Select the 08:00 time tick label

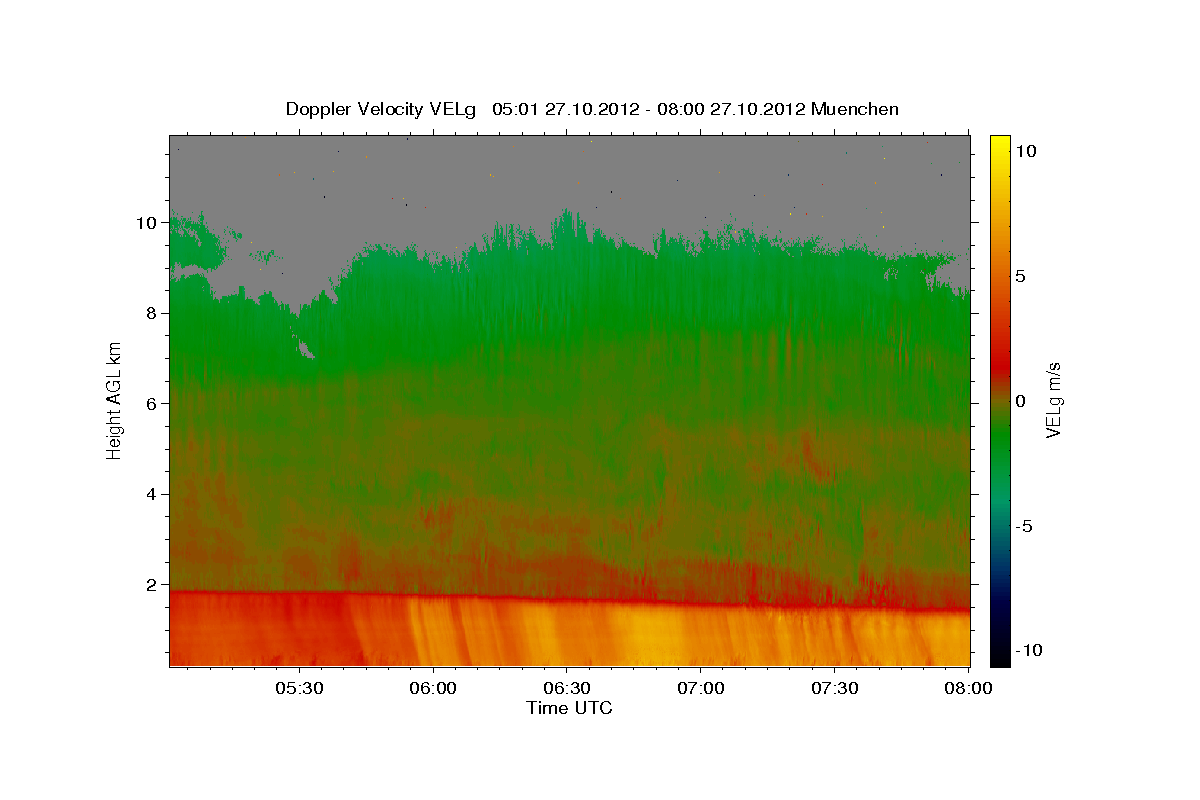(x=968, y=688)
